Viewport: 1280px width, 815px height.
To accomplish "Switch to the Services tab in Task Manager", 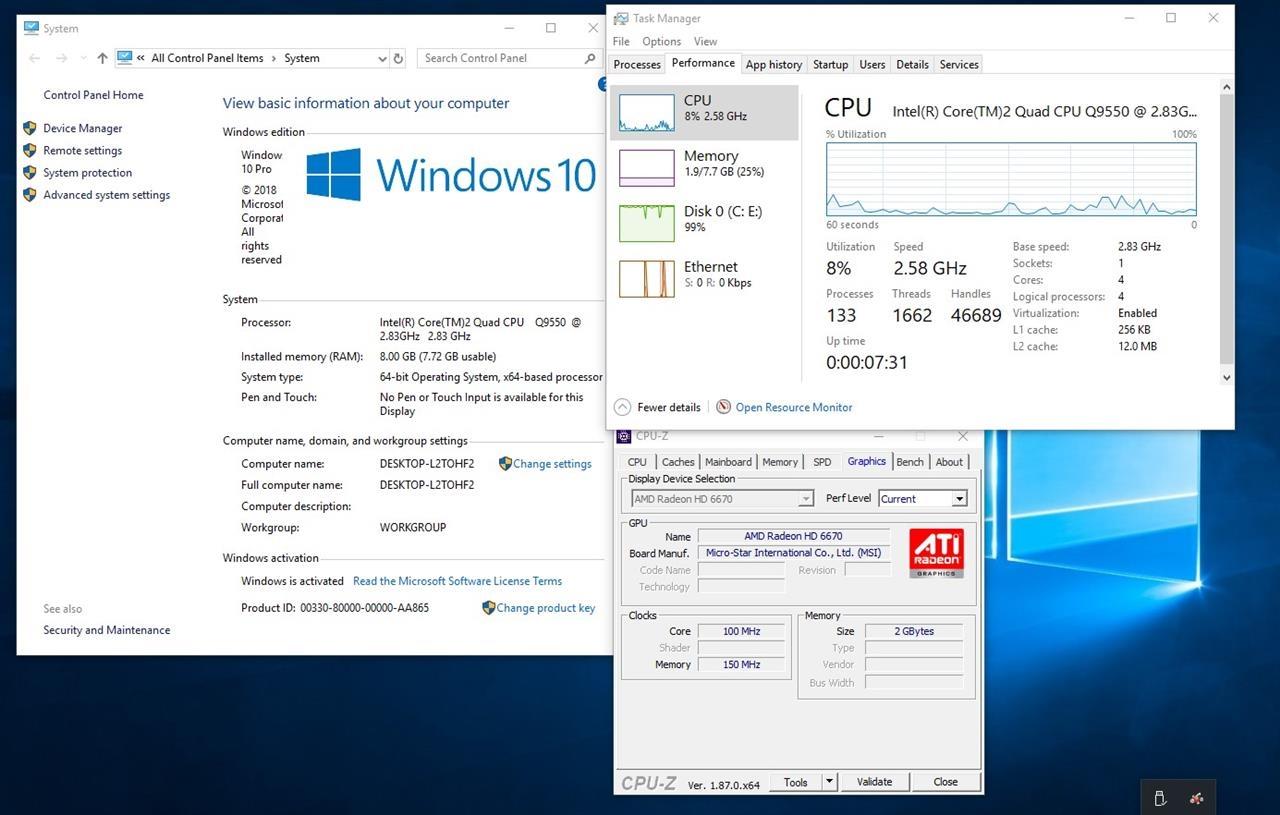I will (959, 64).
